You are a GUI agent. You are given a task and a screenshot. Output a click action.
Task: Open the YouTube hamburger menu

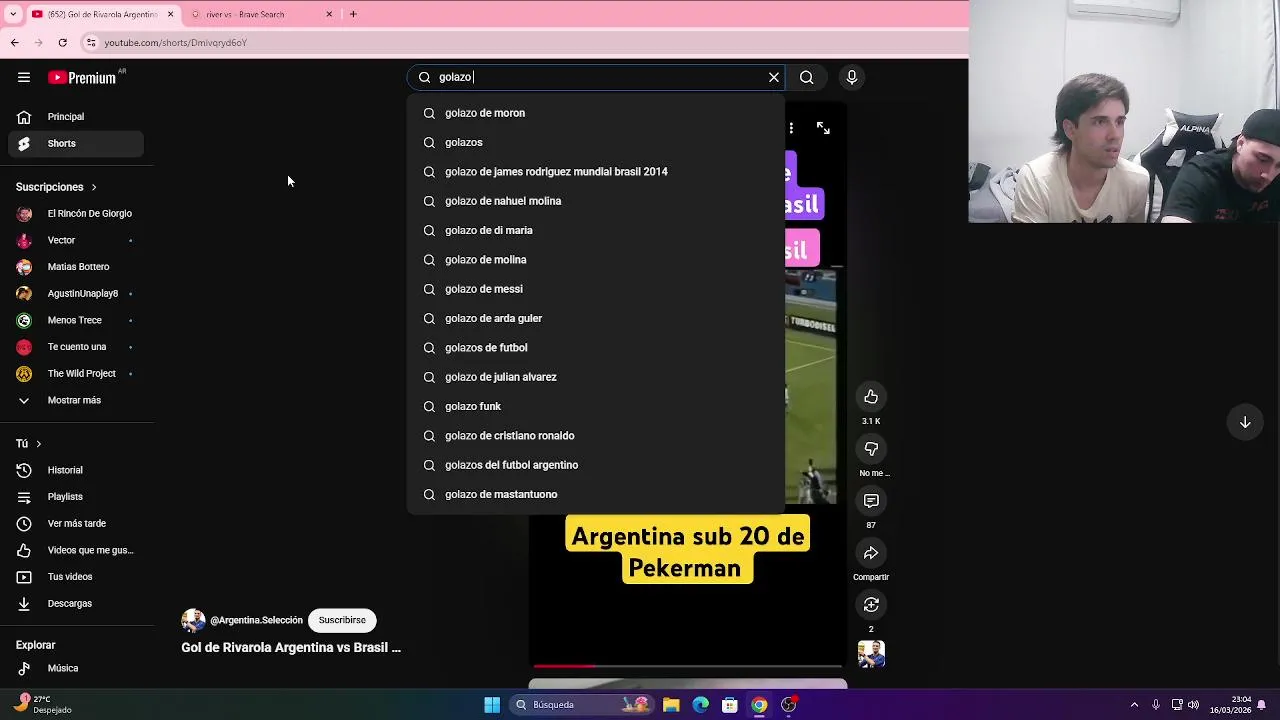coord(24,77)
